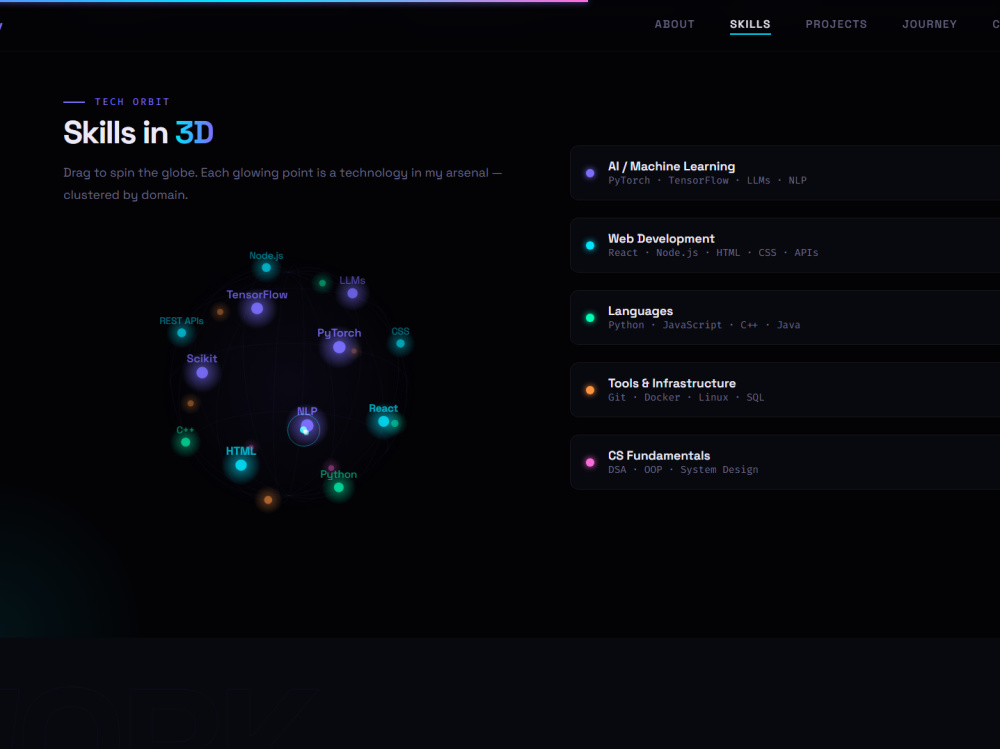Viewport: 1000px width, 749px height.
Task: Click 'Git · Docker · Linux · SQL' subtitle
Action: (x=686, y=397)
